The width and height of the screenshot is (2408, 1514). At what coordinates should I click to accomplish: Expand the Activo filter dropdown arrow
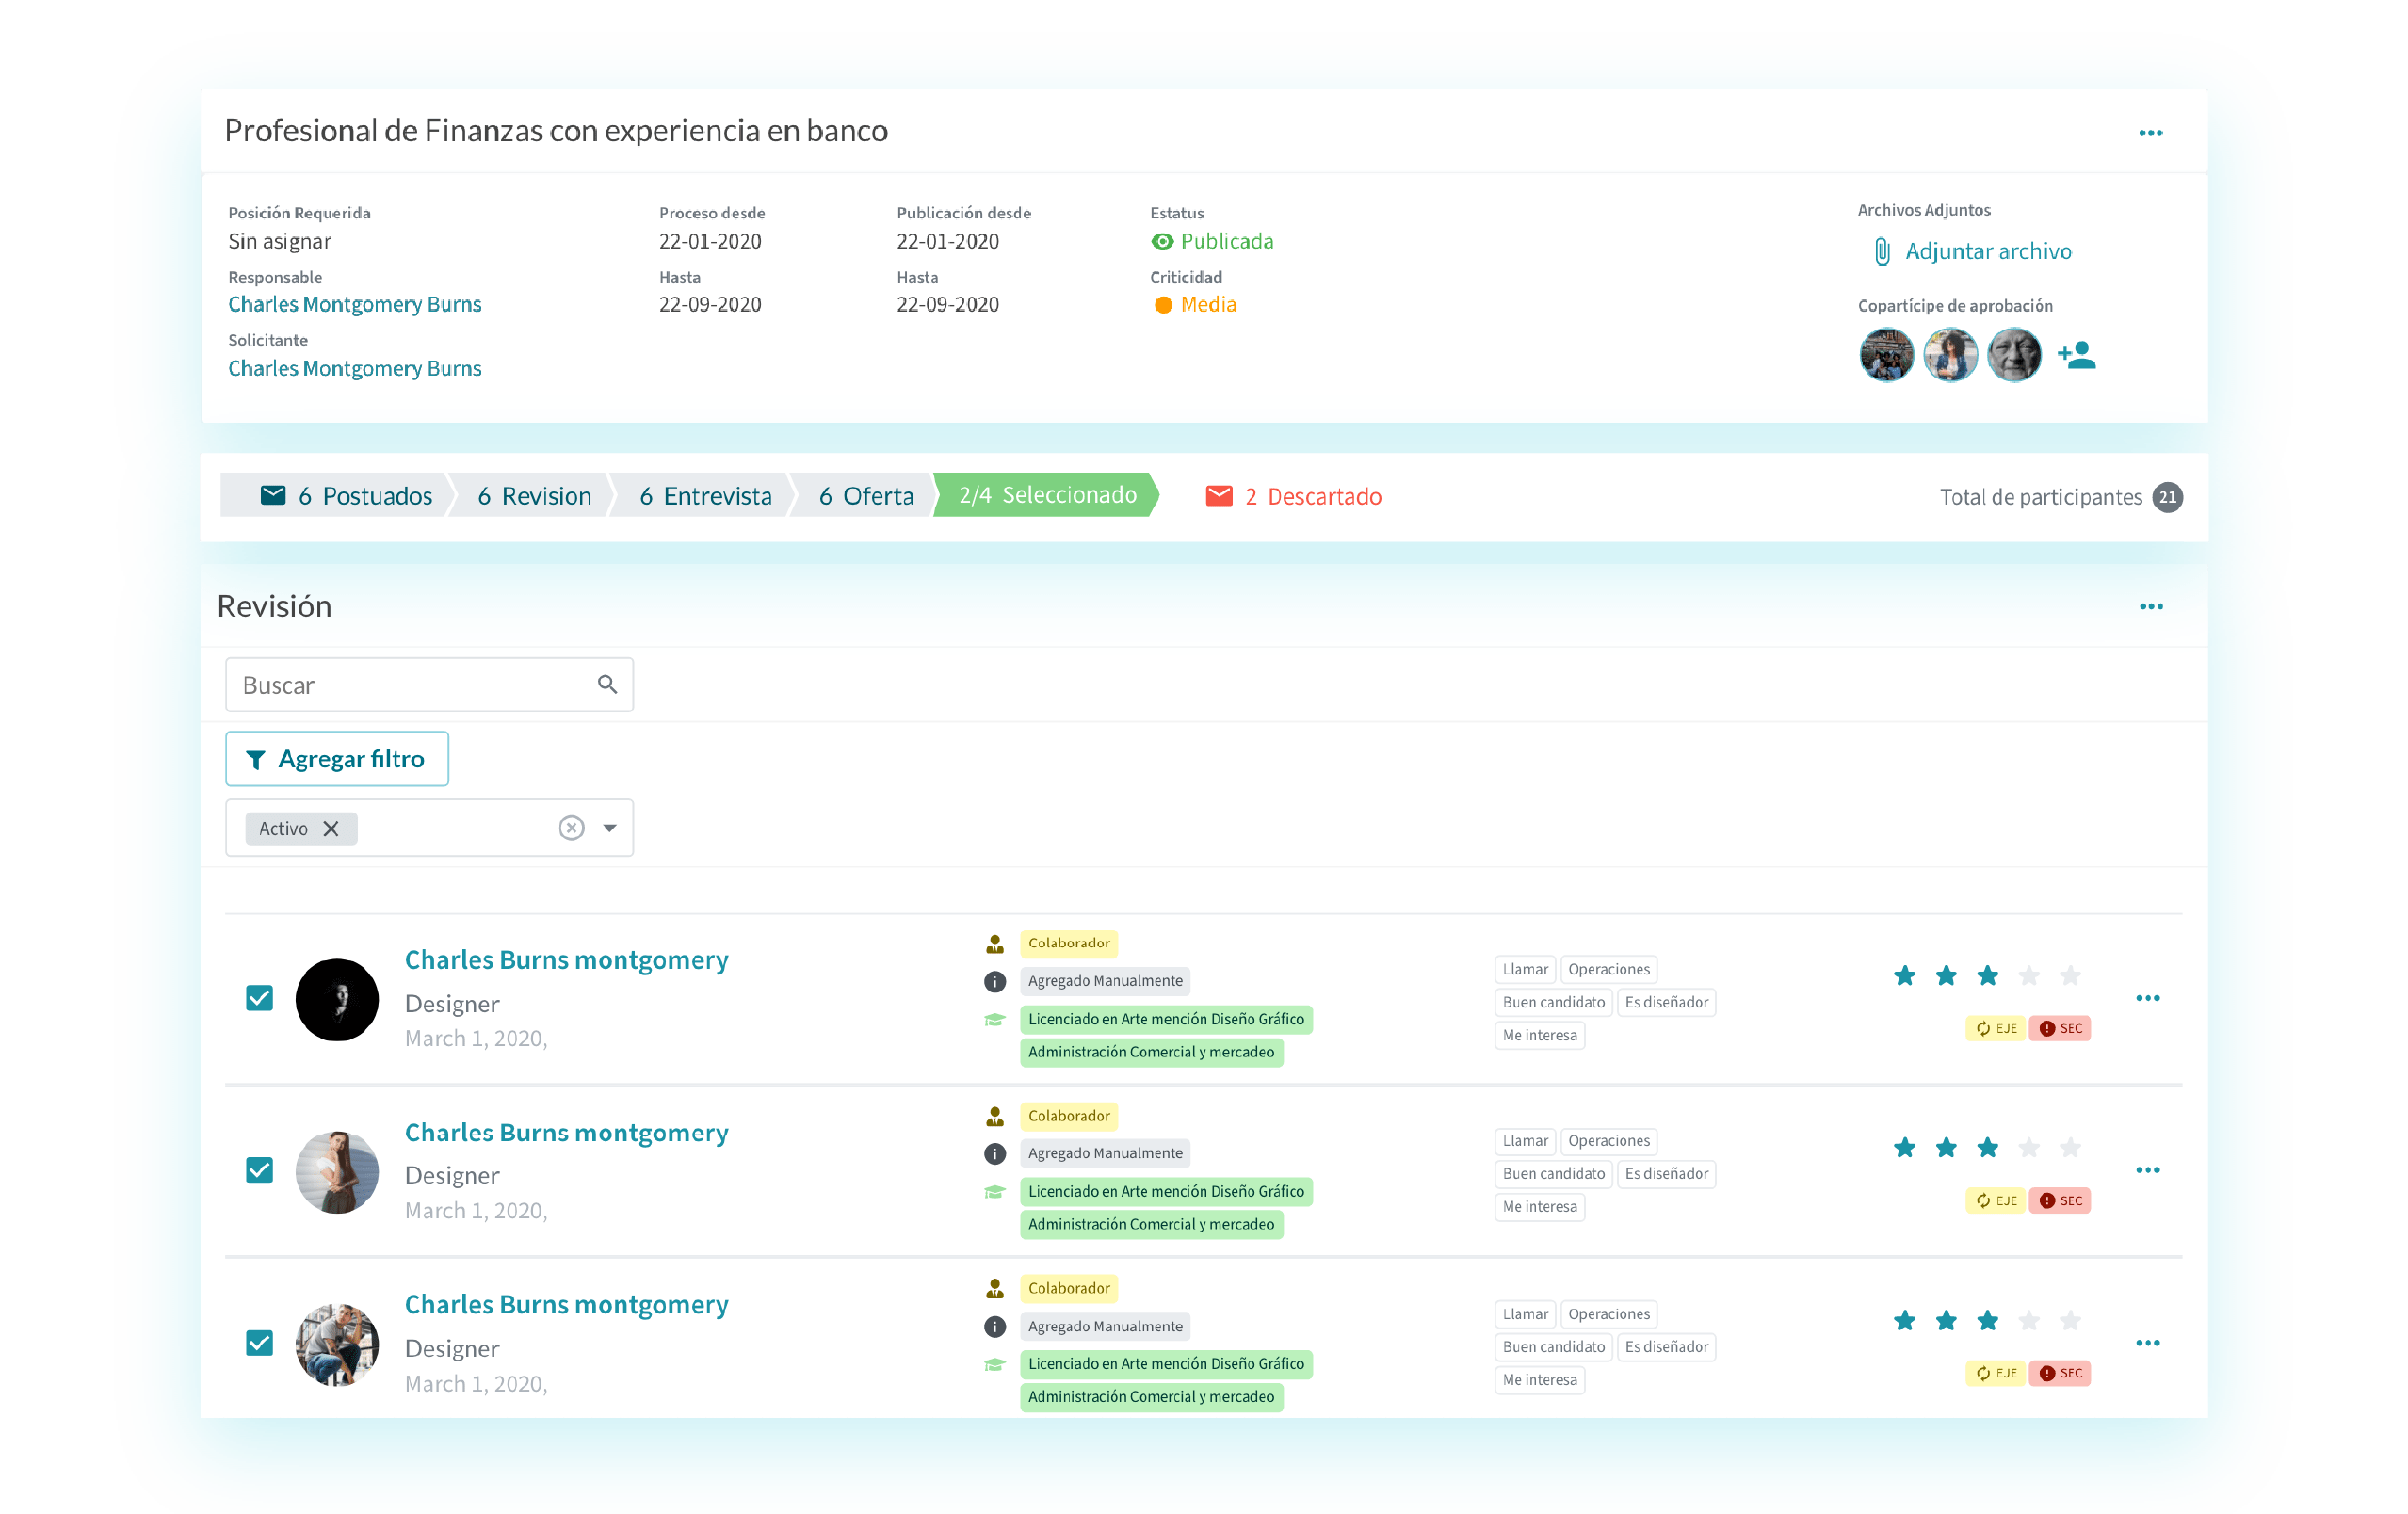pyautogui.click(x=610, y=828)
